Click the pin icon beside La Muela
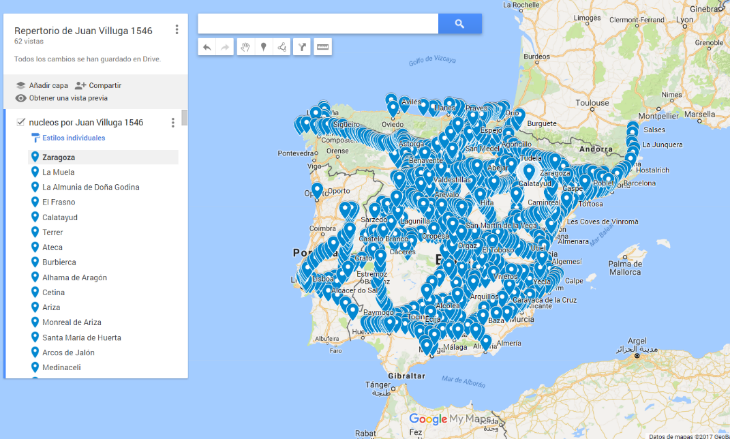 35,172
